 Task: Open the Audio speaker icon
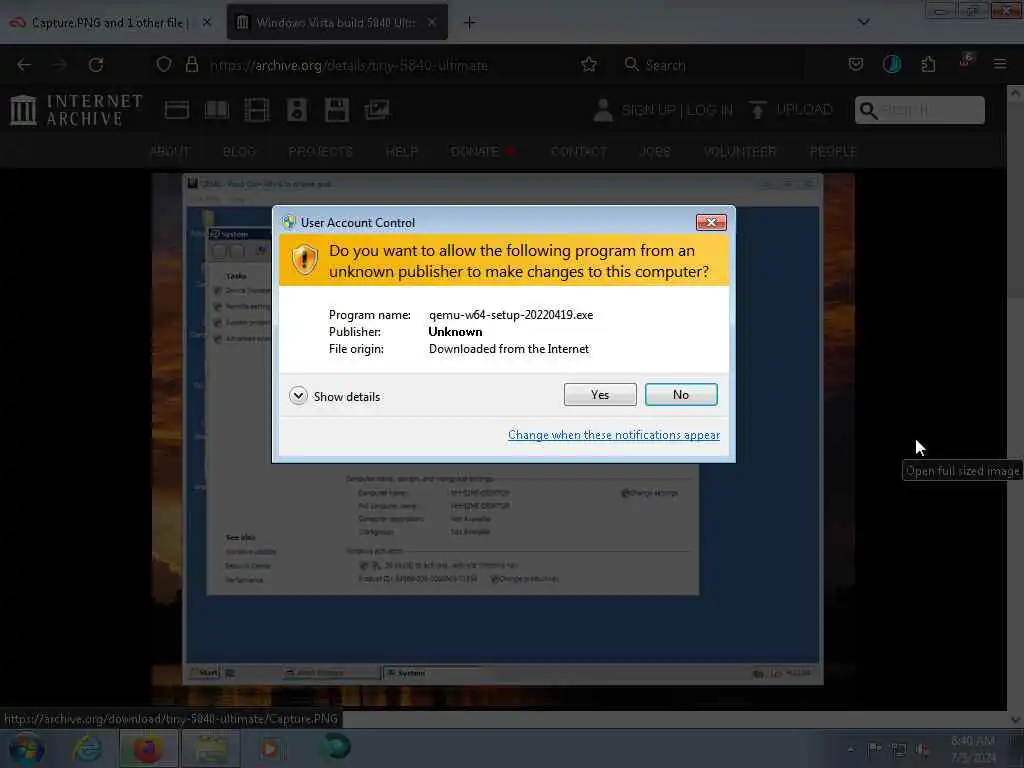296,110
